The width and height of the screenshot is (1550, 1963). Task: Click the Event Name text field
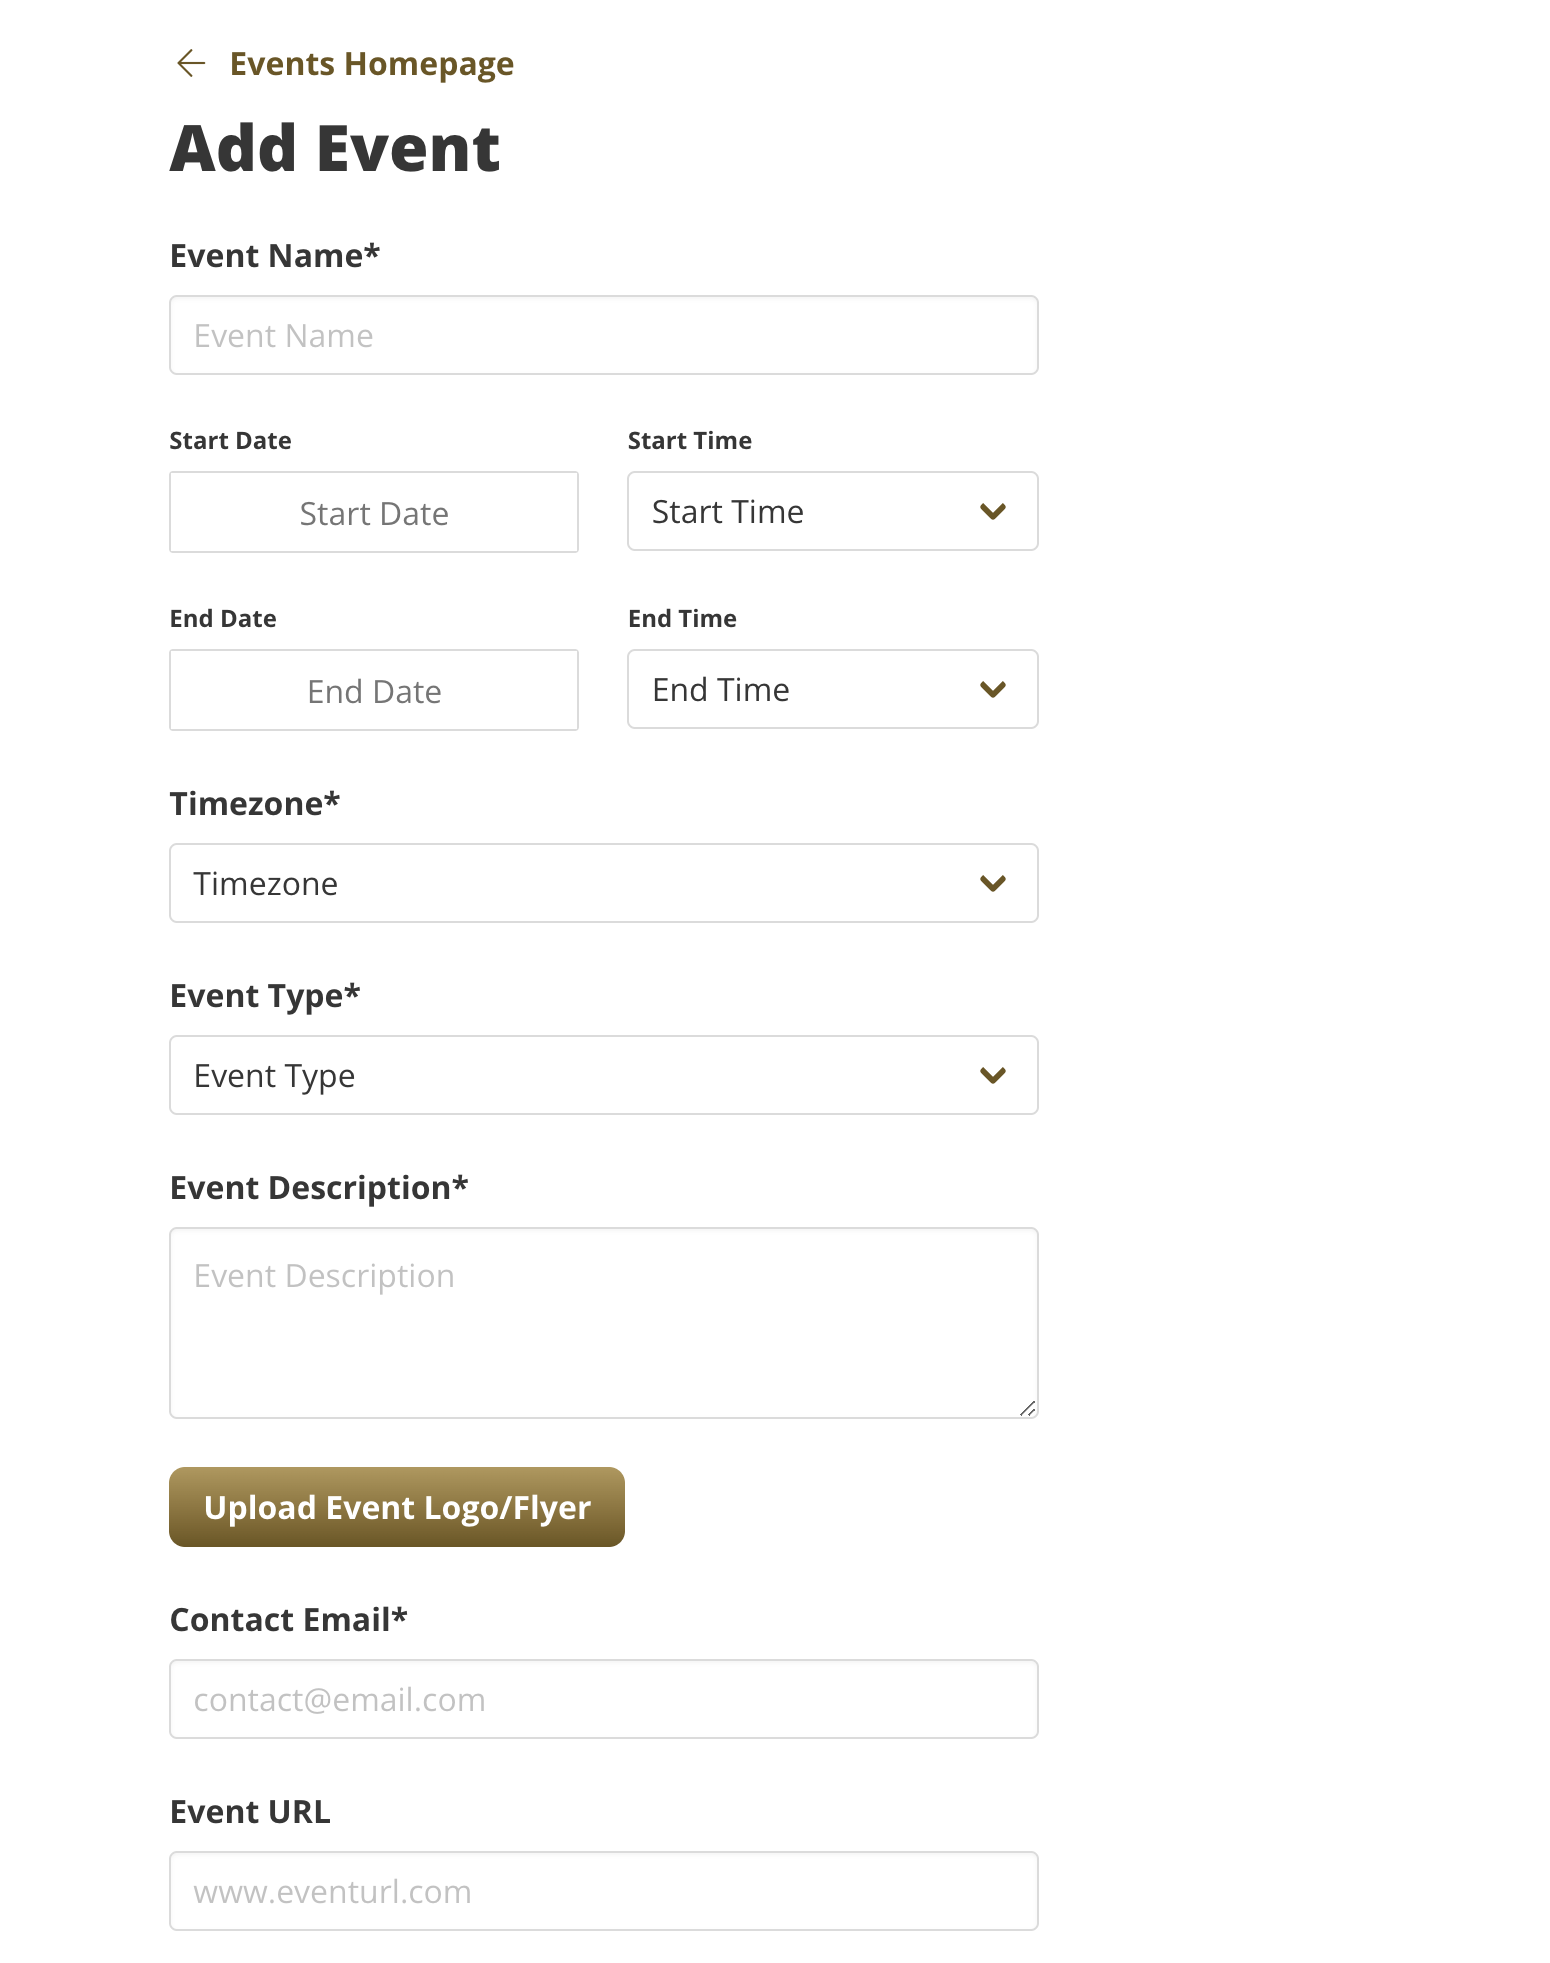coord(603,335)
